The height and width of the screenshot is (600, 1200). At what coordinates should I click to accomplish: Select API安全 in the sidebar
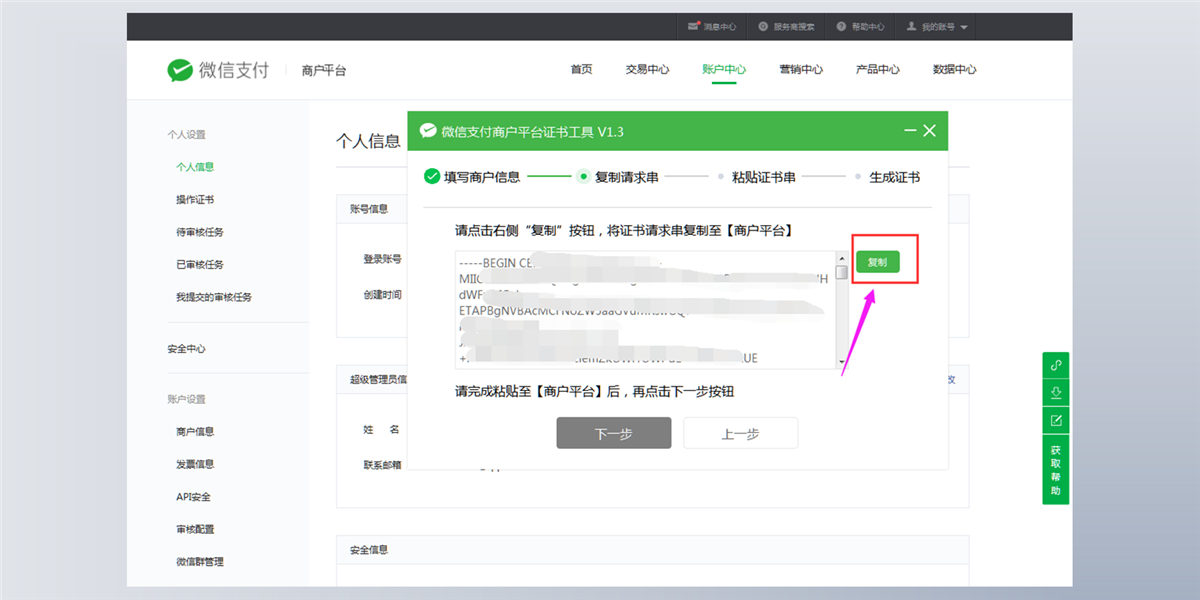click(x=193, y=497)
